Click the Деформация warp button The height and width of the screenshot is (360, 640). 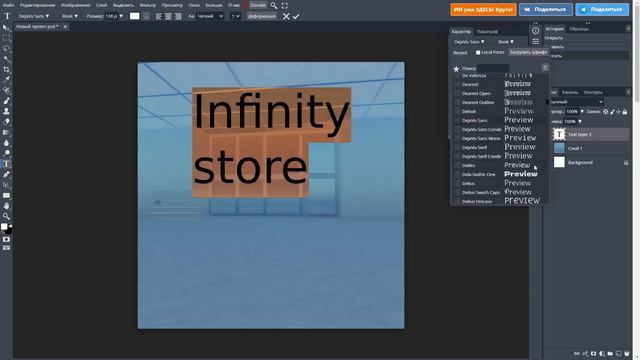[x=262, y=16]
